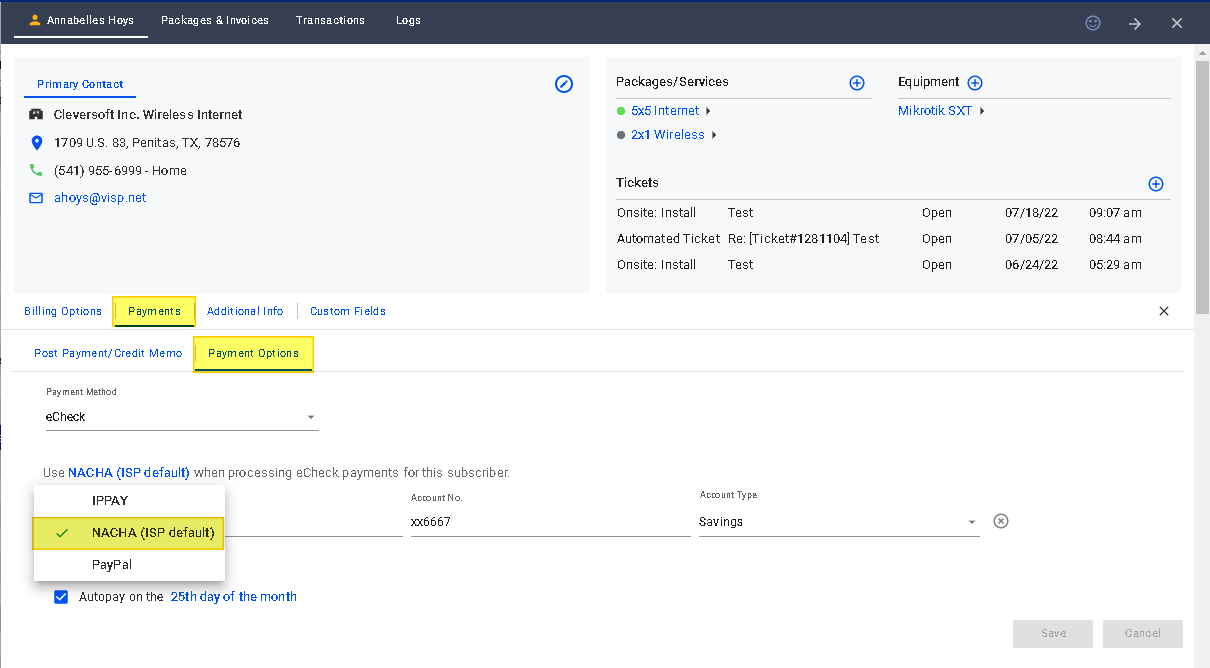
Task: Open the Custom Fields tab
Action: [x=348, y=311]
